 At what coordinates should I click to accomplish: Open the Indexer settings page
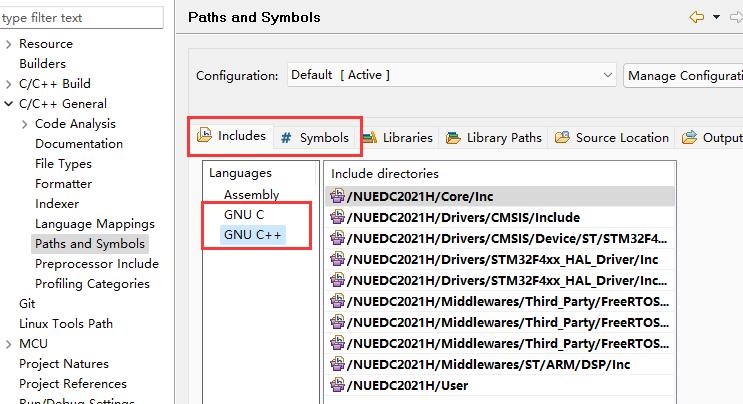57,204
